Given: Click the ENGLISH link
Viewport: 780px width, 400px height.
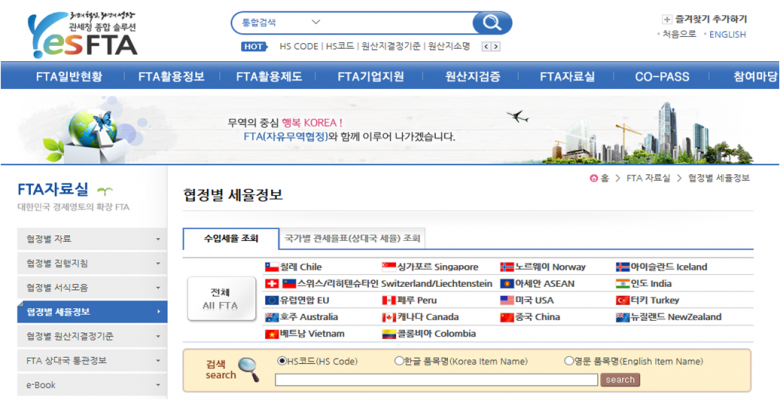Looking at the screenshot, I should pos(728,34).
